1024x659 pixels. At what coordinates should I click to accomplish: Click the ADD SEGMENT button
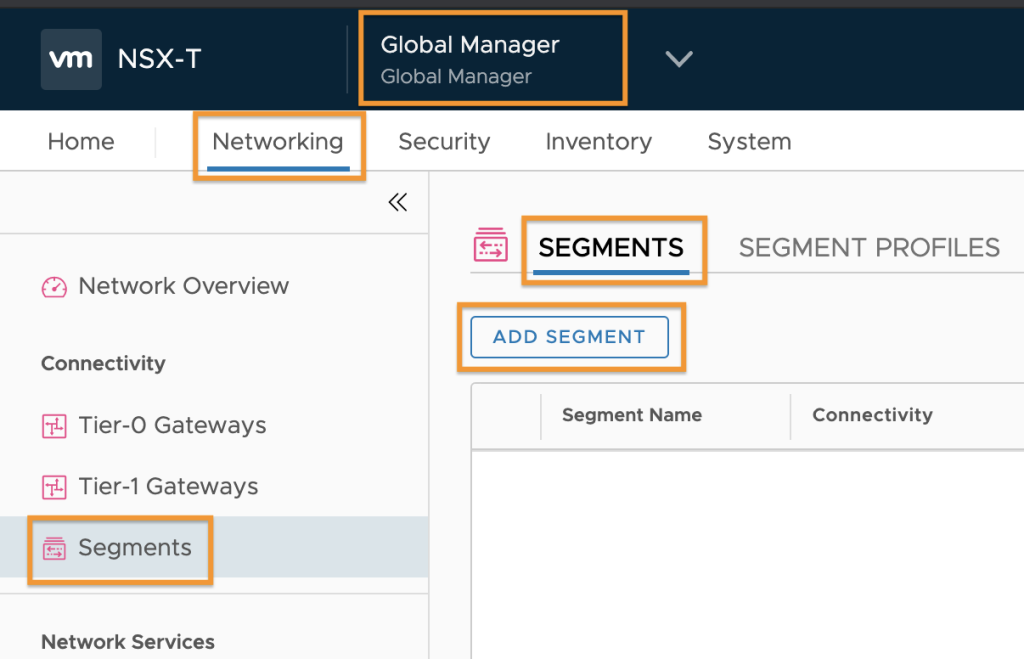click(x=569, y=337)
